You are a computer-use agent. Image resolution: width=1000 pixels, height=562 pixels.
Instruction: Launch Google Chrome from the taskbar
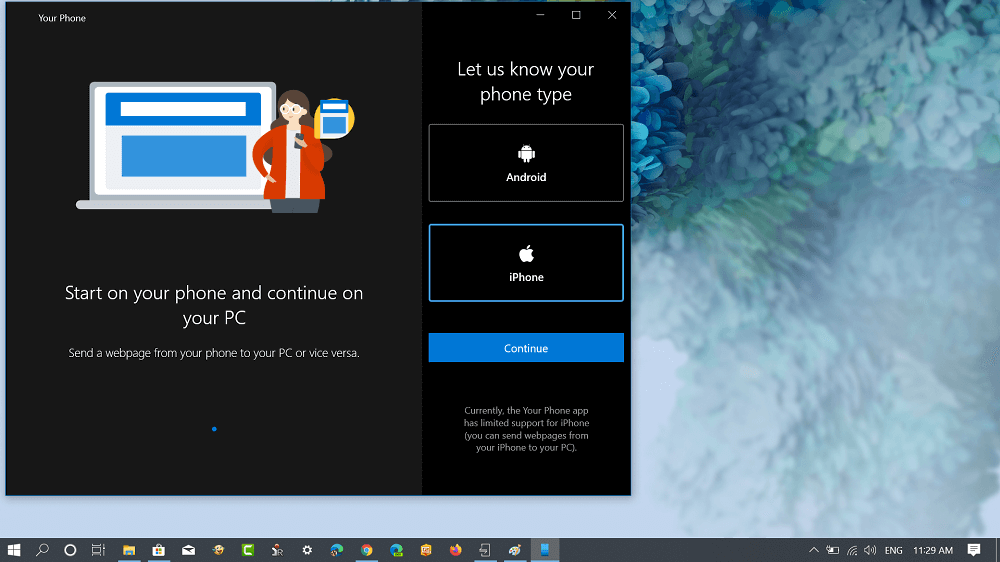(367, 550)
